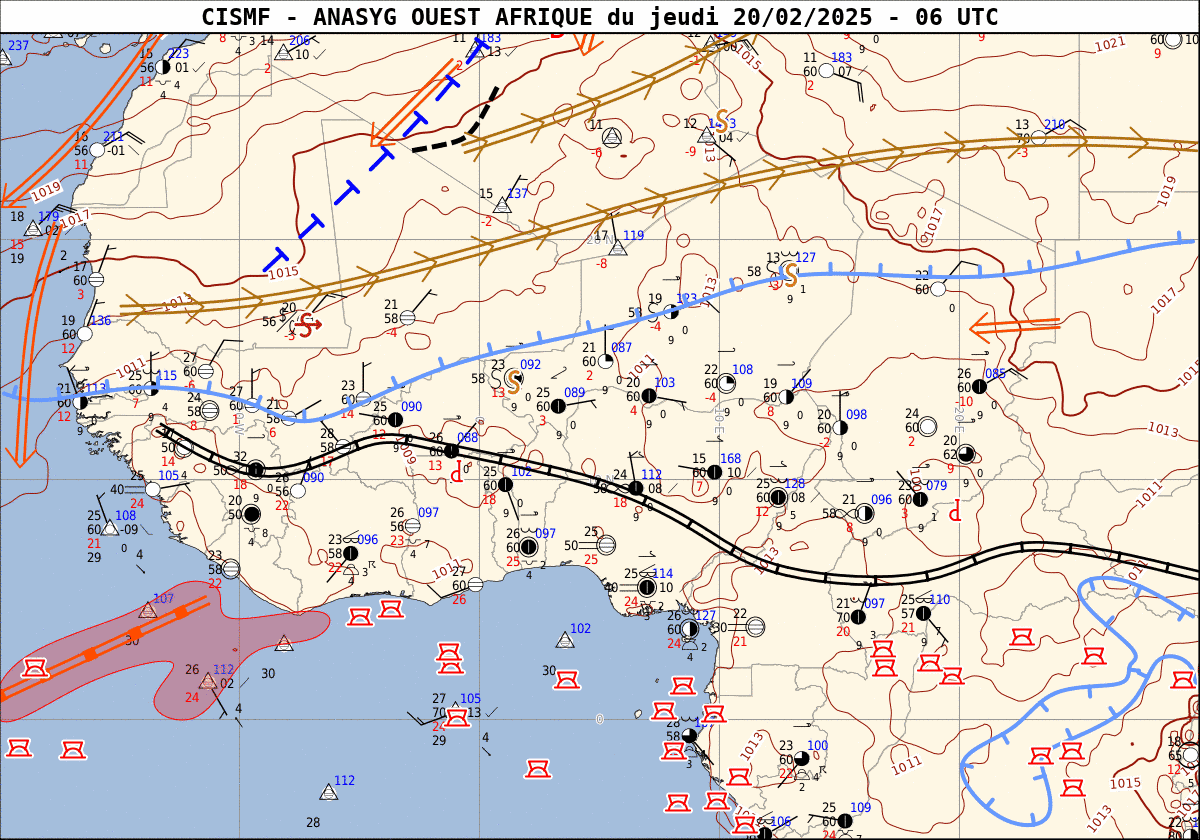Click the blue pressure value 168
The width and height of the screenshot is (1200, 840).
click(730, 459)
